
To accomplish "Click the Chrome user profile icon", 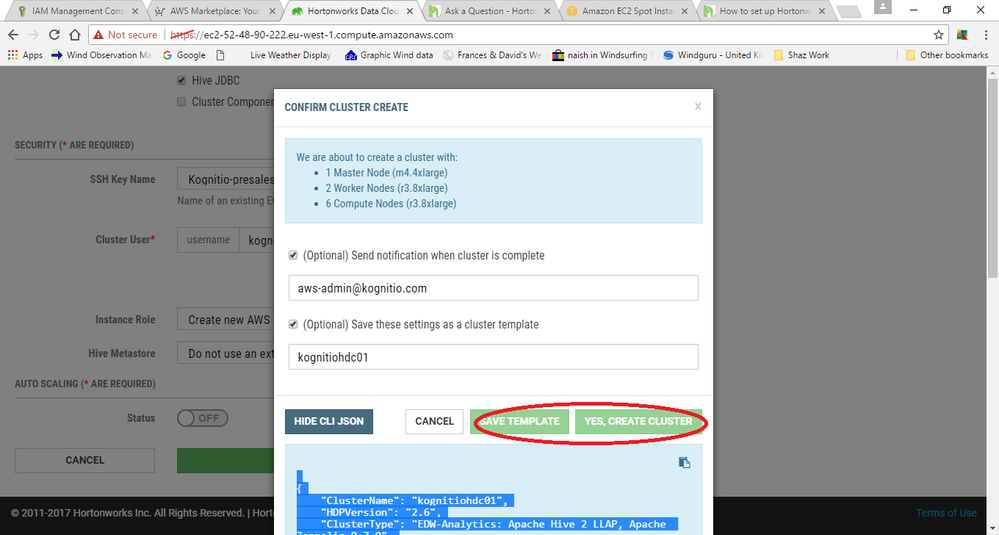I will click(883, 6).
